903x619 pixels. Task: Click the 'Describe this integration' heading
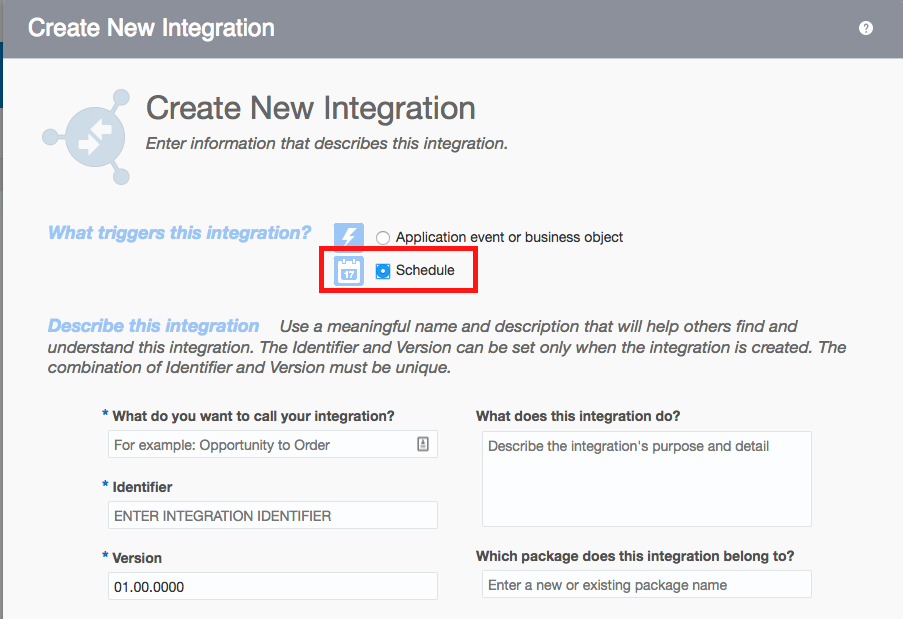tap(153, 326)
